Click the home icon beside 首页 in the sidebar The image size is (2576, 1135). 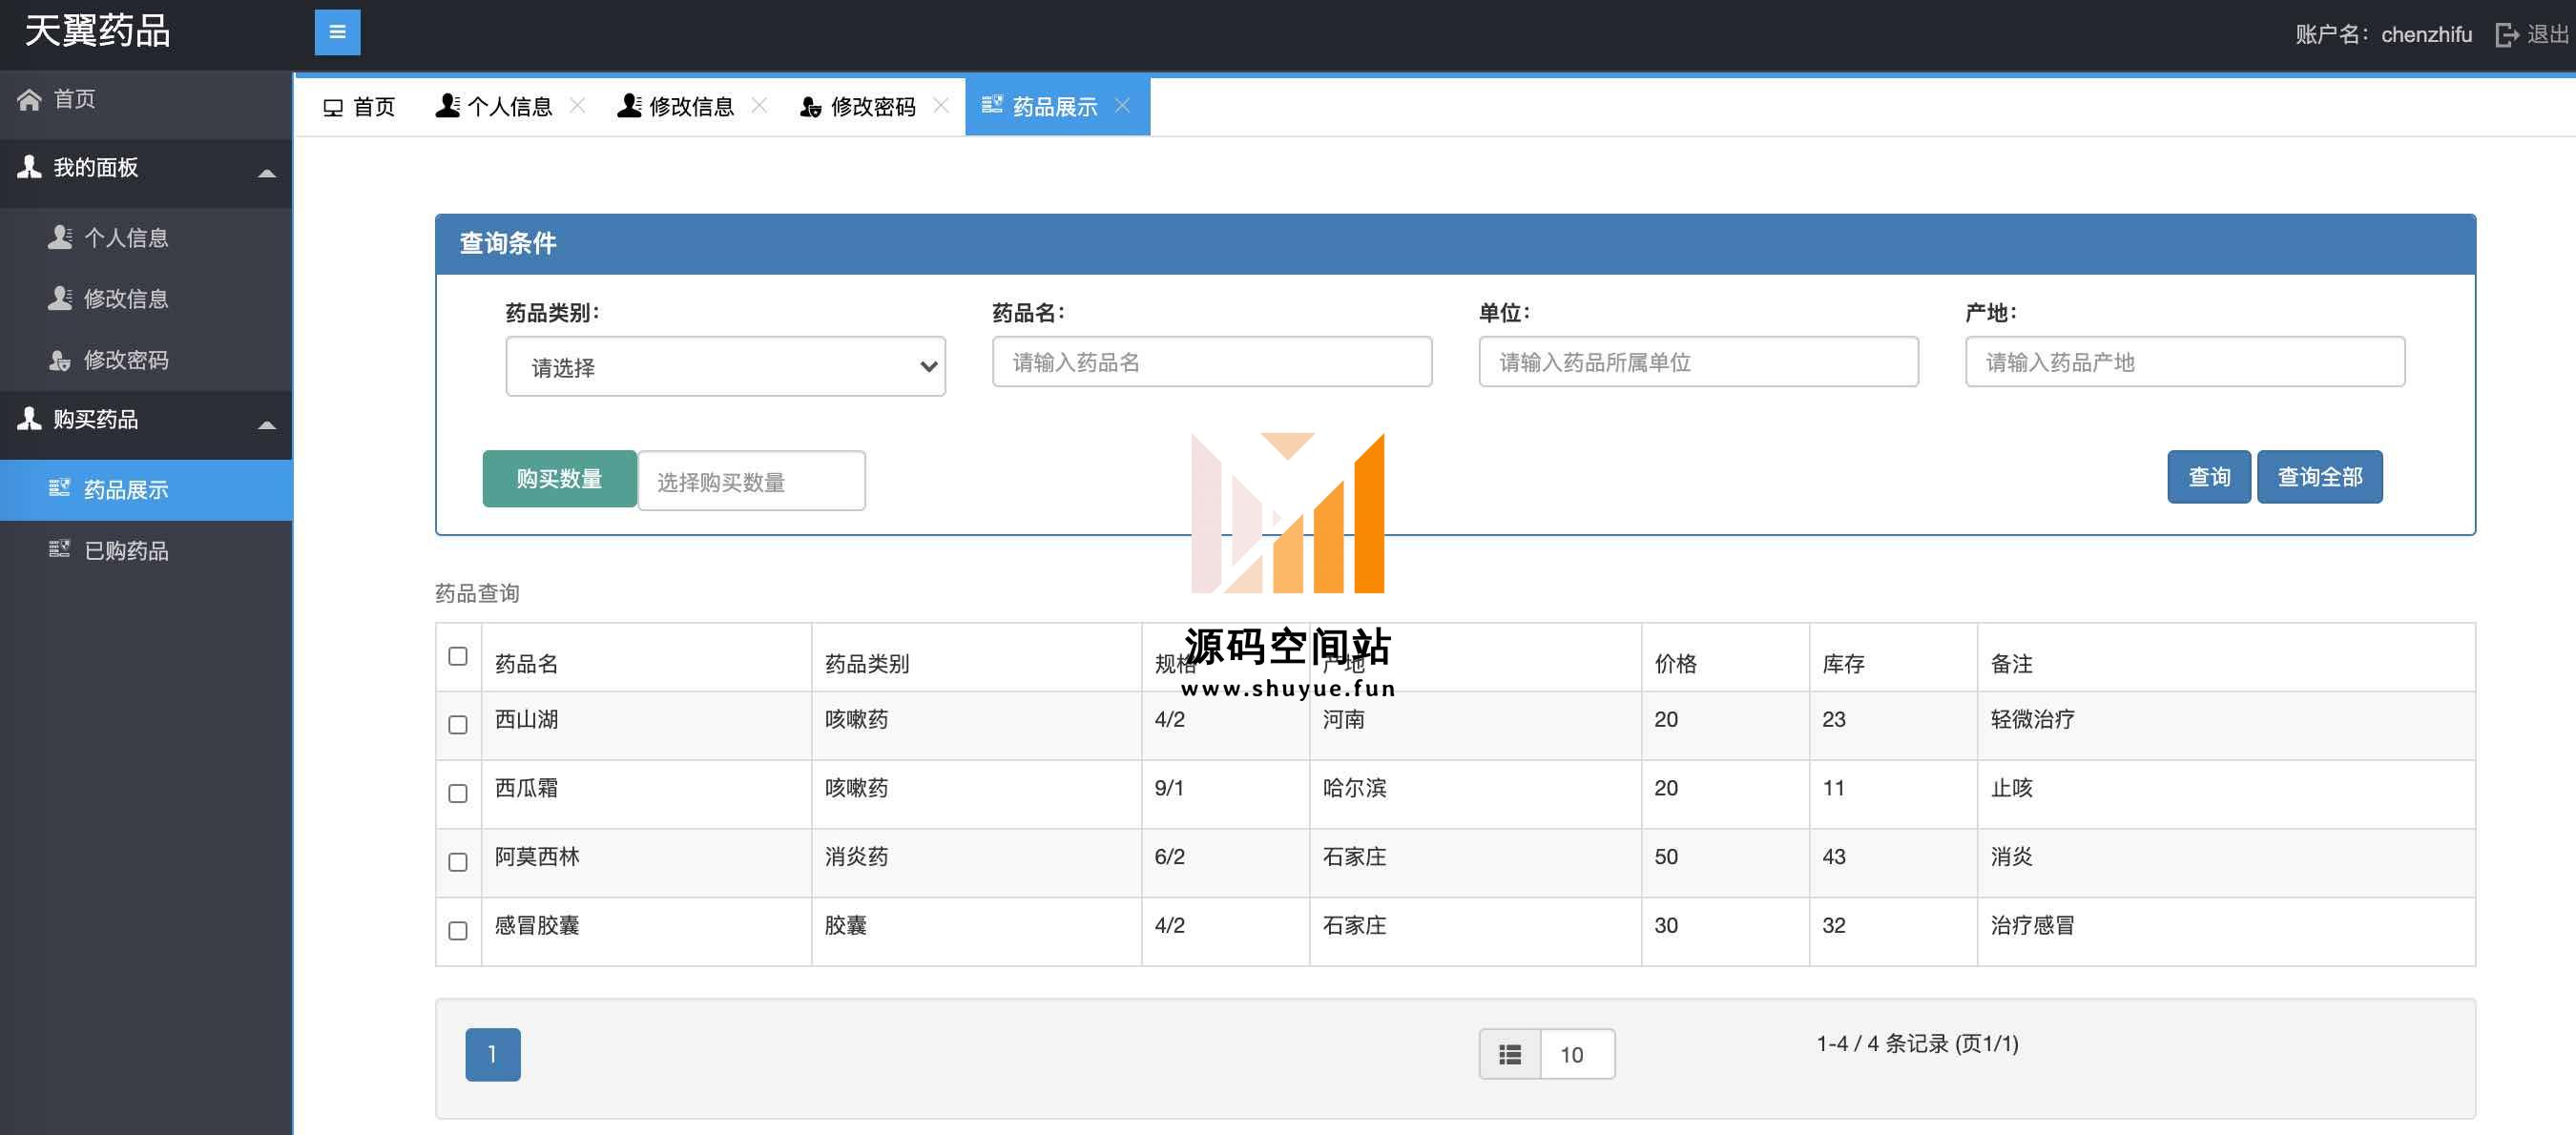29,99
